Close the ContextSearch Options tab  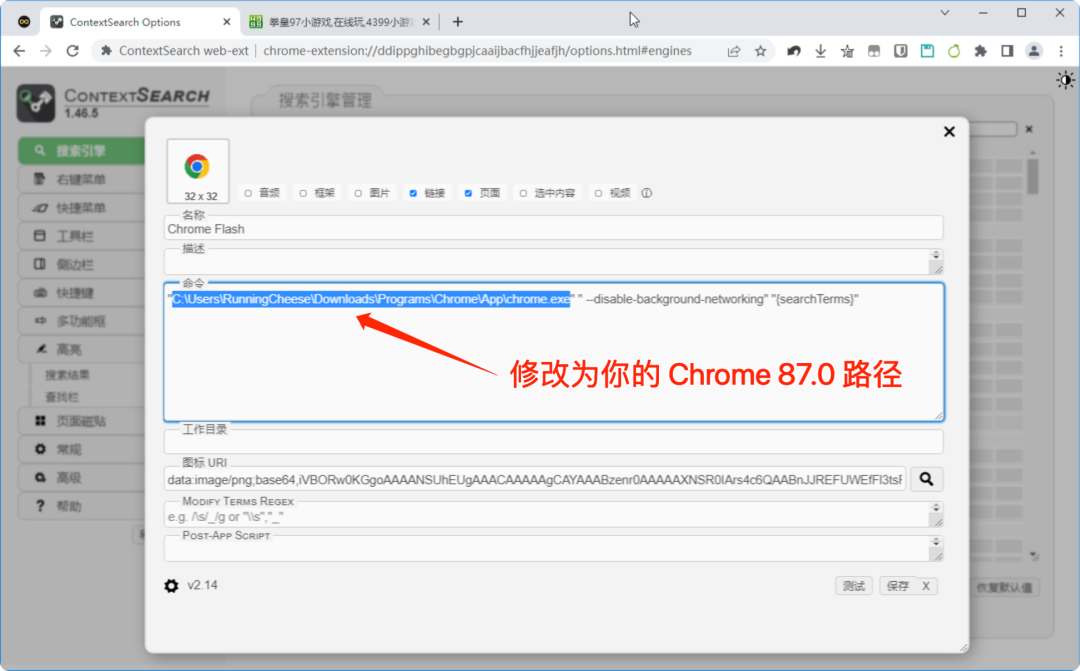click(227, 22)
